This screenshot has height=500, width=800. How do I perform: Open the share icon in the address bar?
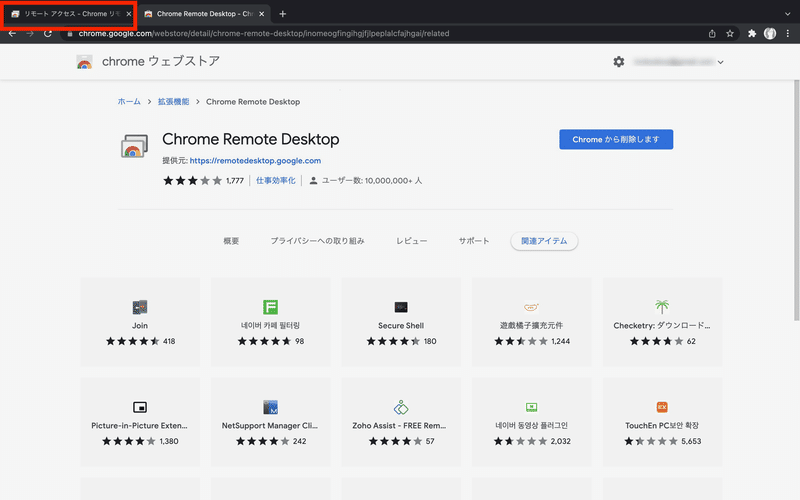tap(712, 34)
